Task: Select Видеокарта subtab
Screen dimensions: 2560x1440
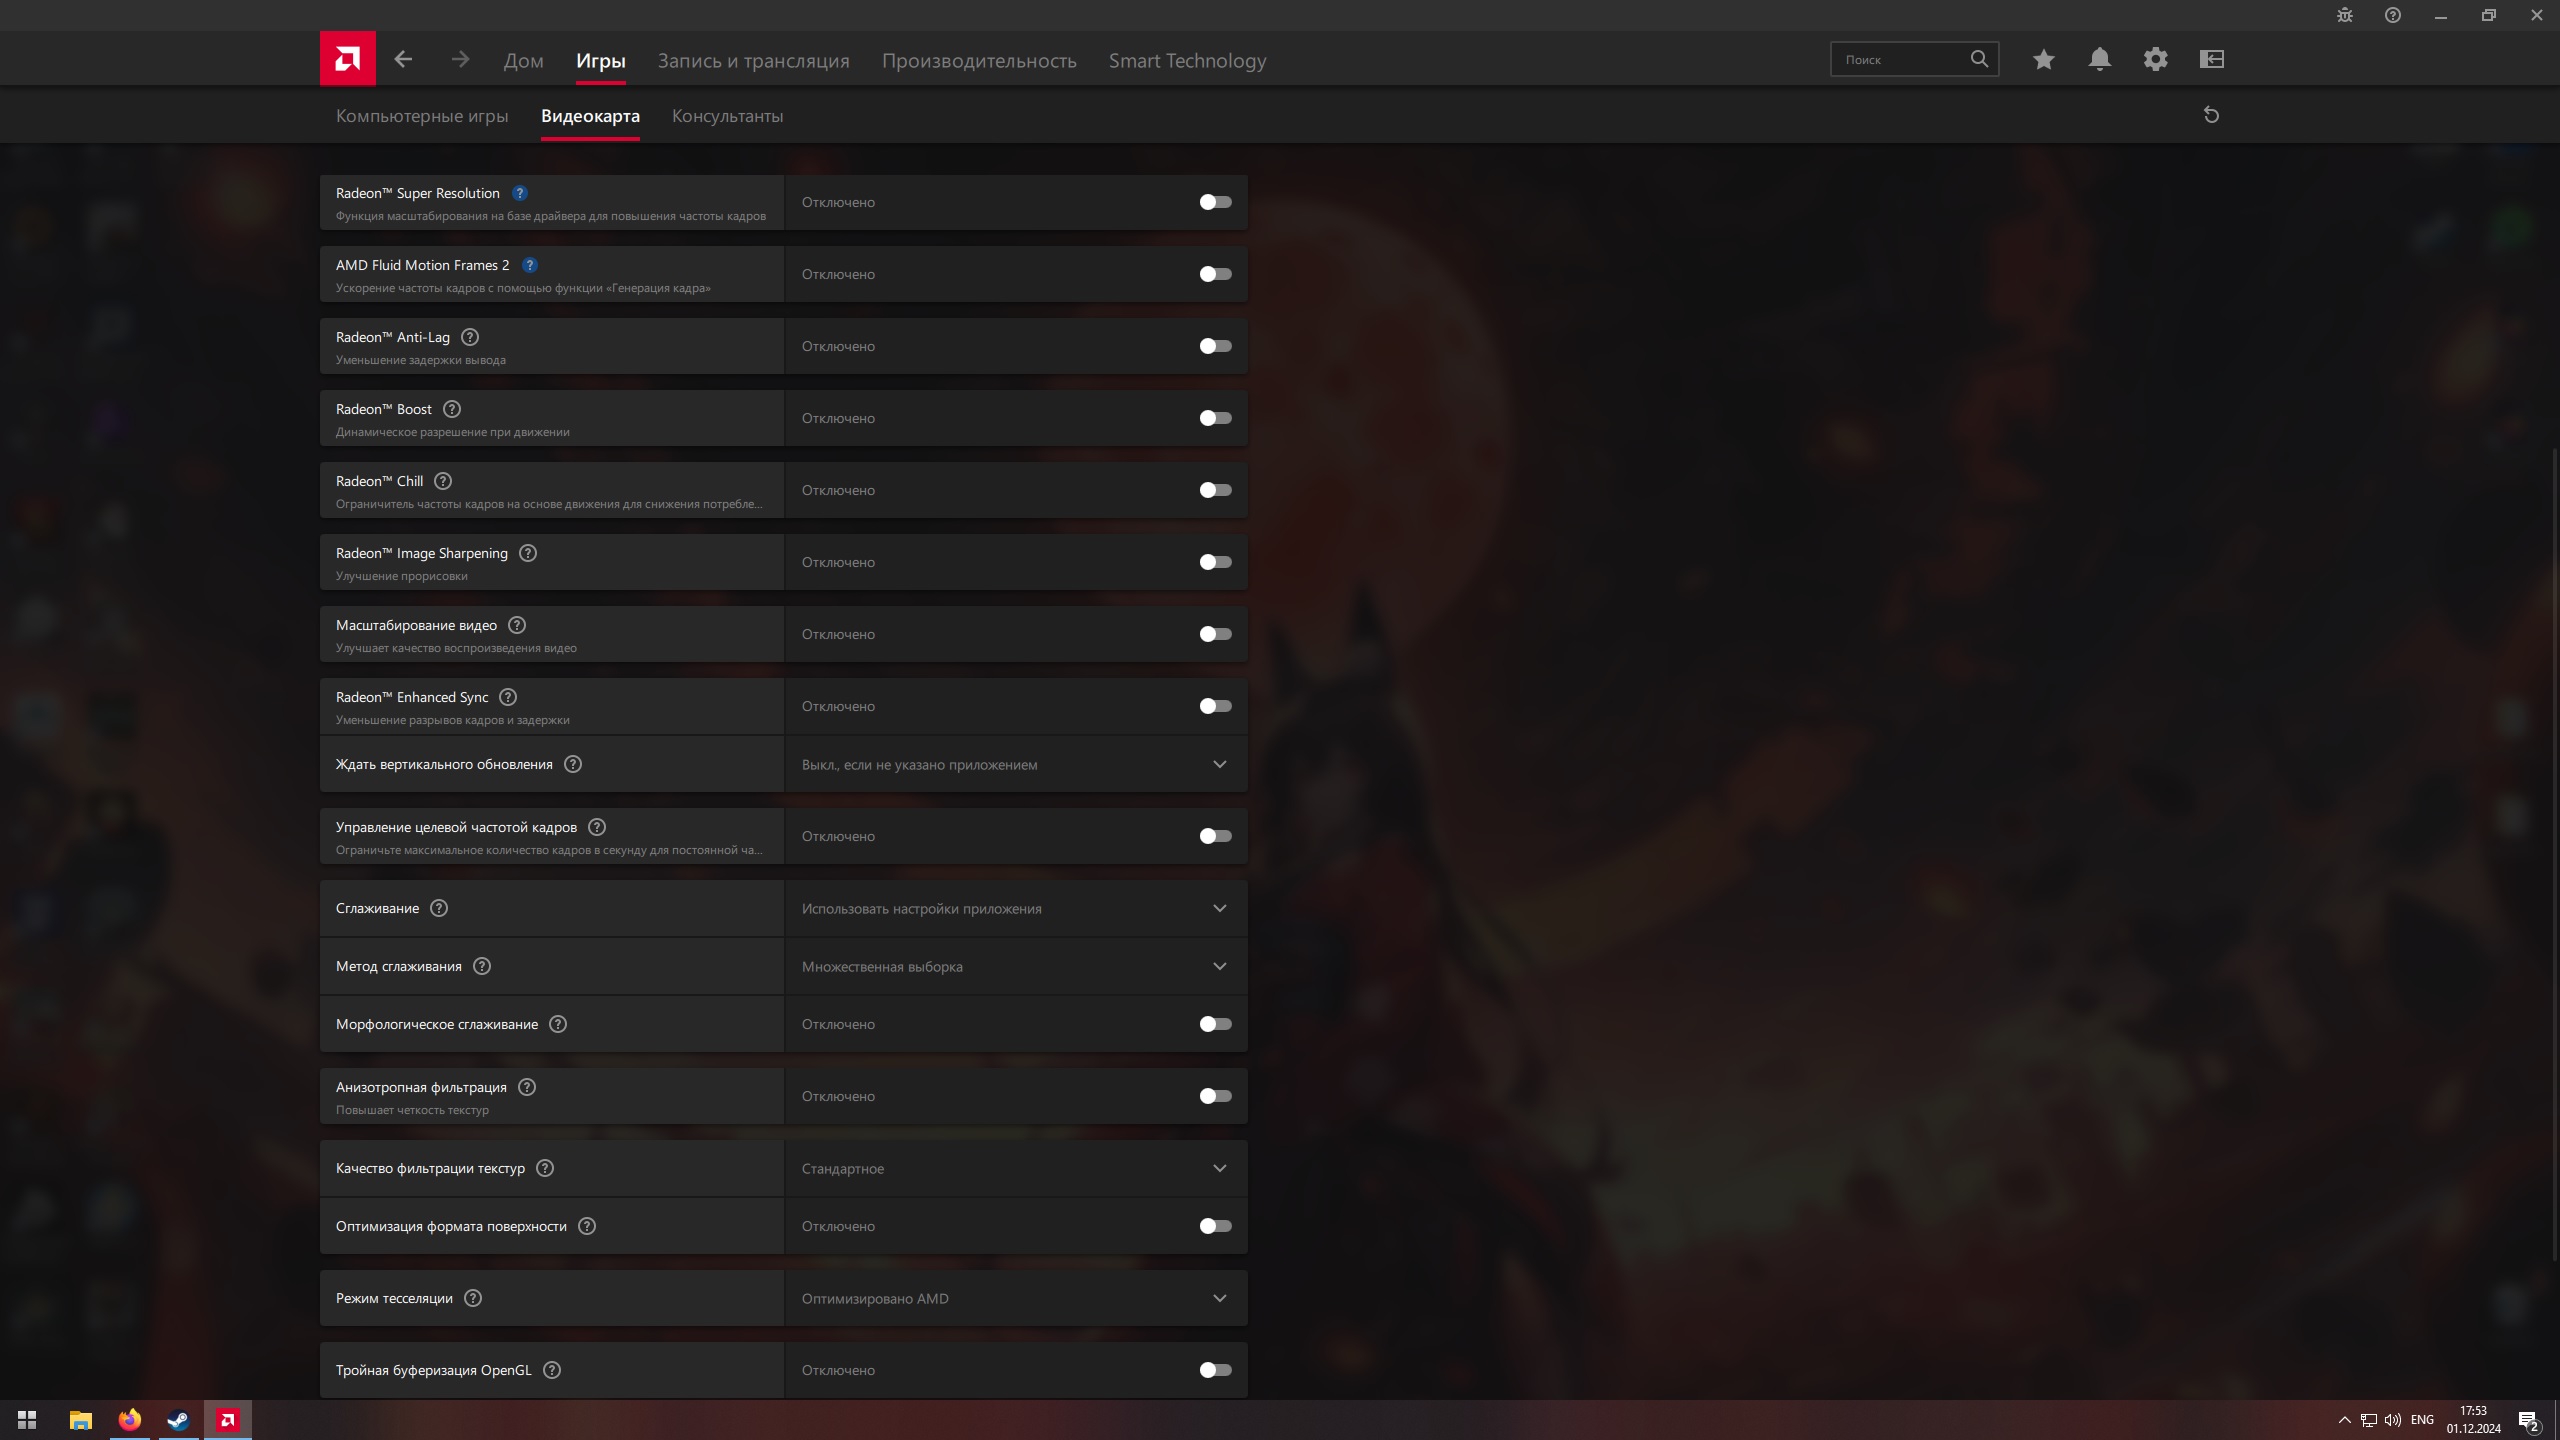Action: (x=590, y=116)
